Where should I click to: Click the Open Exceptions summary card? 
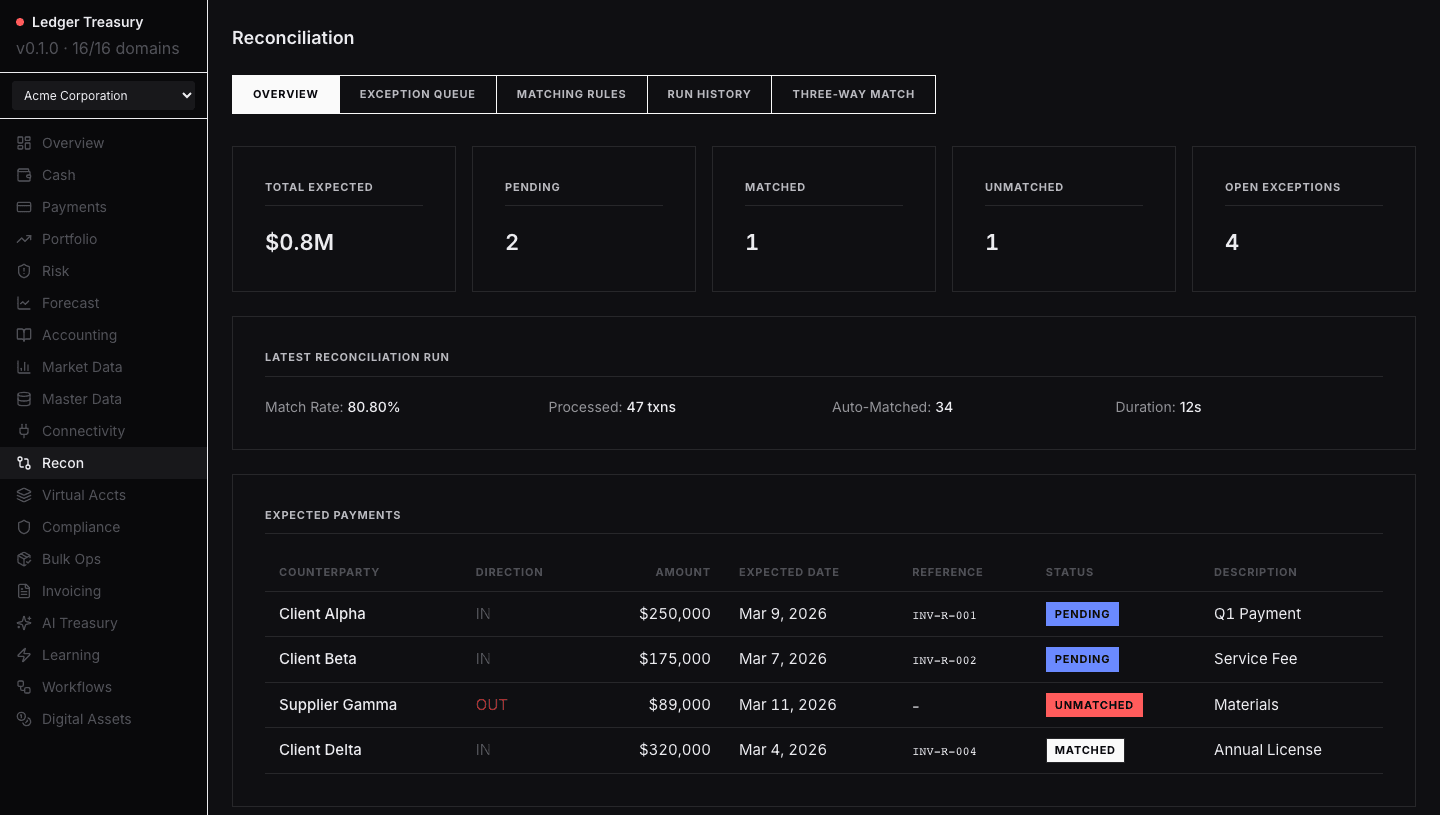pos(1303,219)
